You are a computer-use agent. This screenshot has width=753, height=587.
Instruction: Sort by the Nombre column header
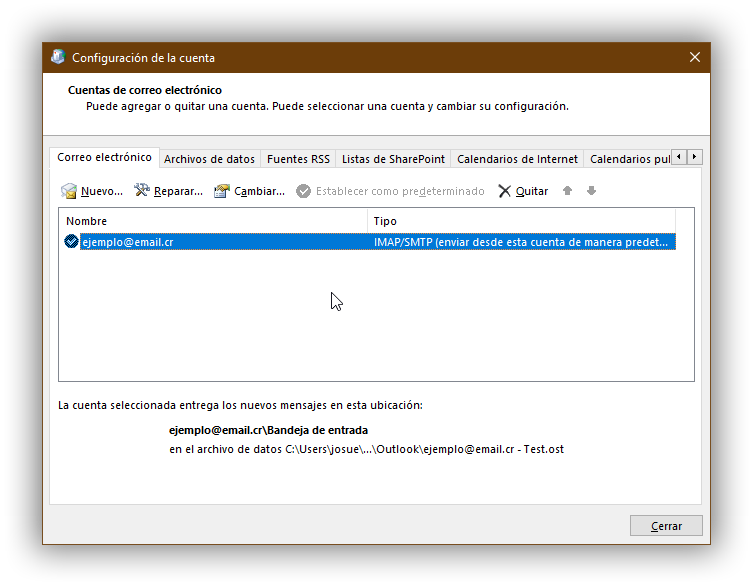214,221
